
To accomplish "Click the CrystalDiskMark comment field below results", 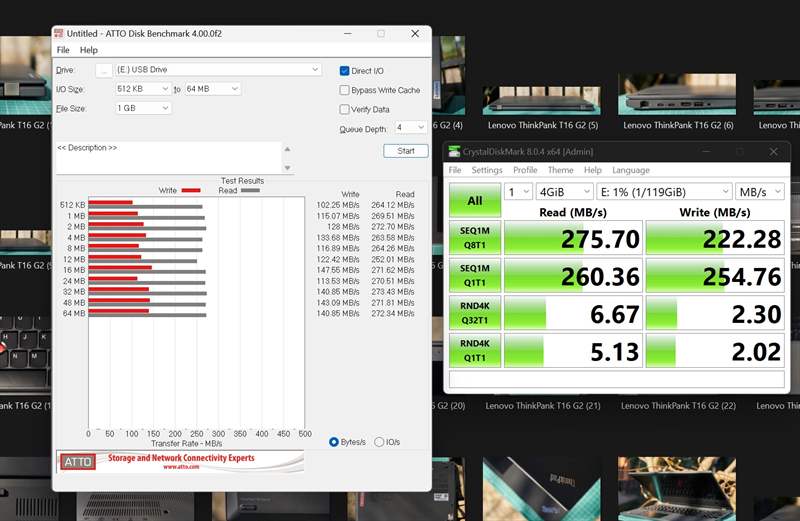I will pos(616,379).
